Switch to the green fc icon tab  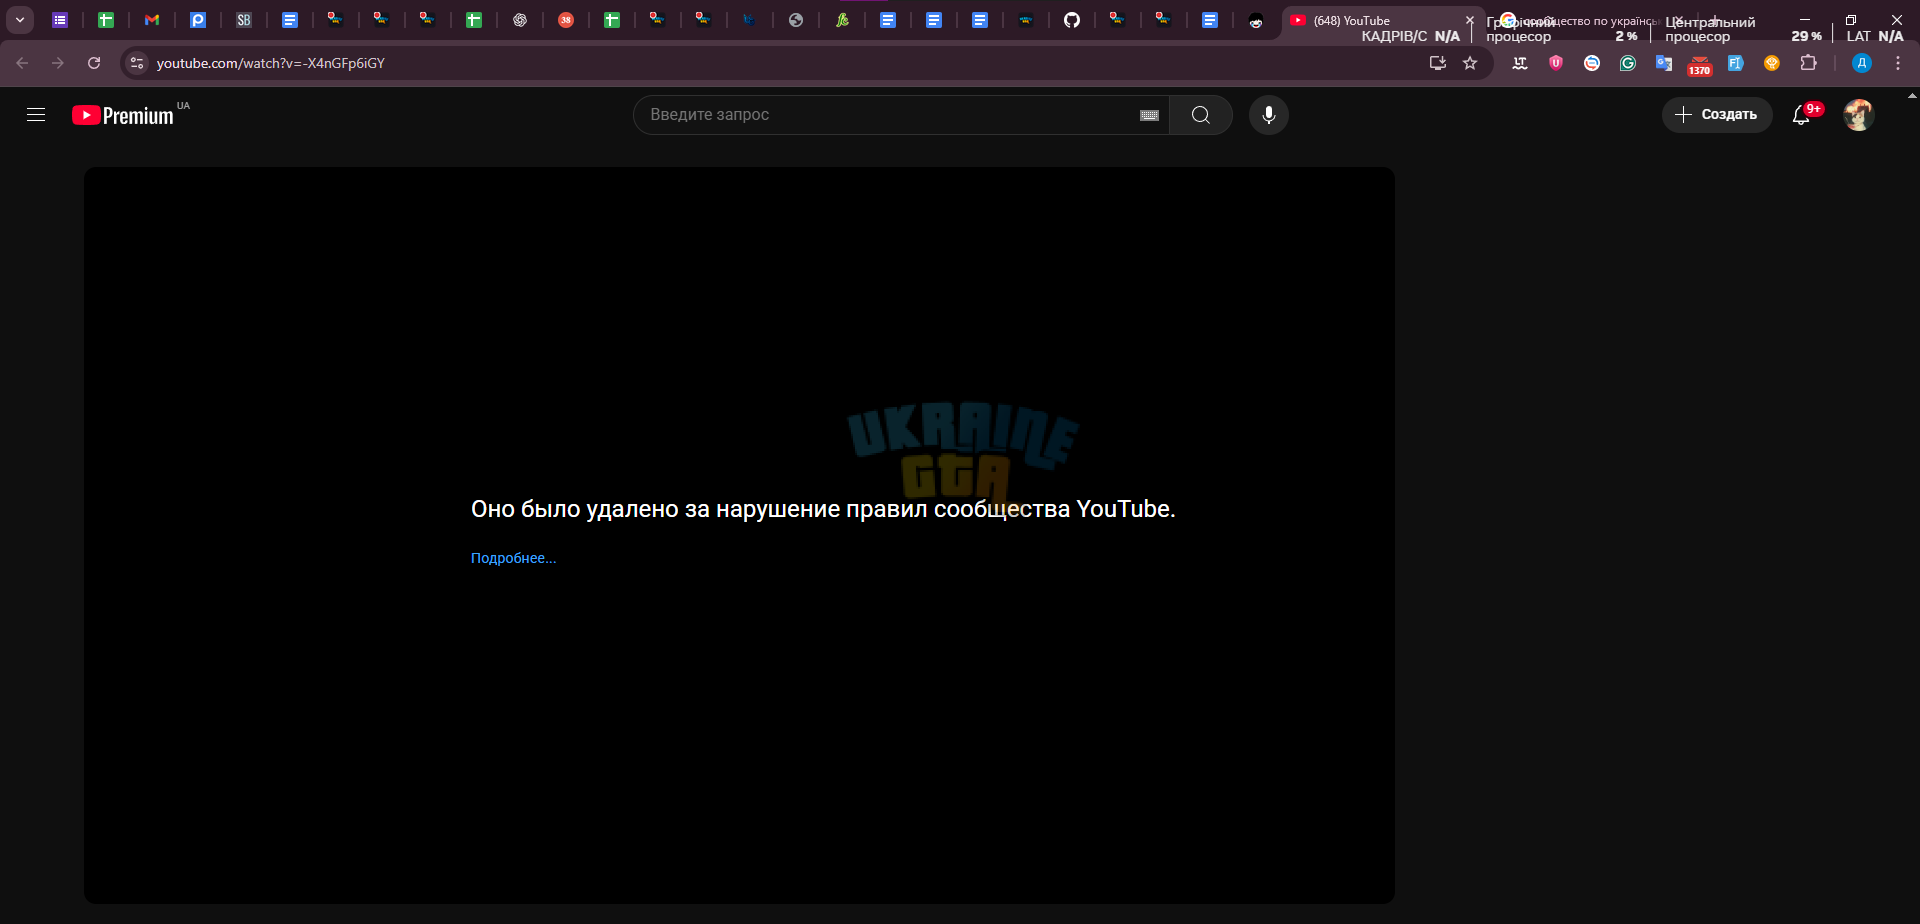click(842, 20)
